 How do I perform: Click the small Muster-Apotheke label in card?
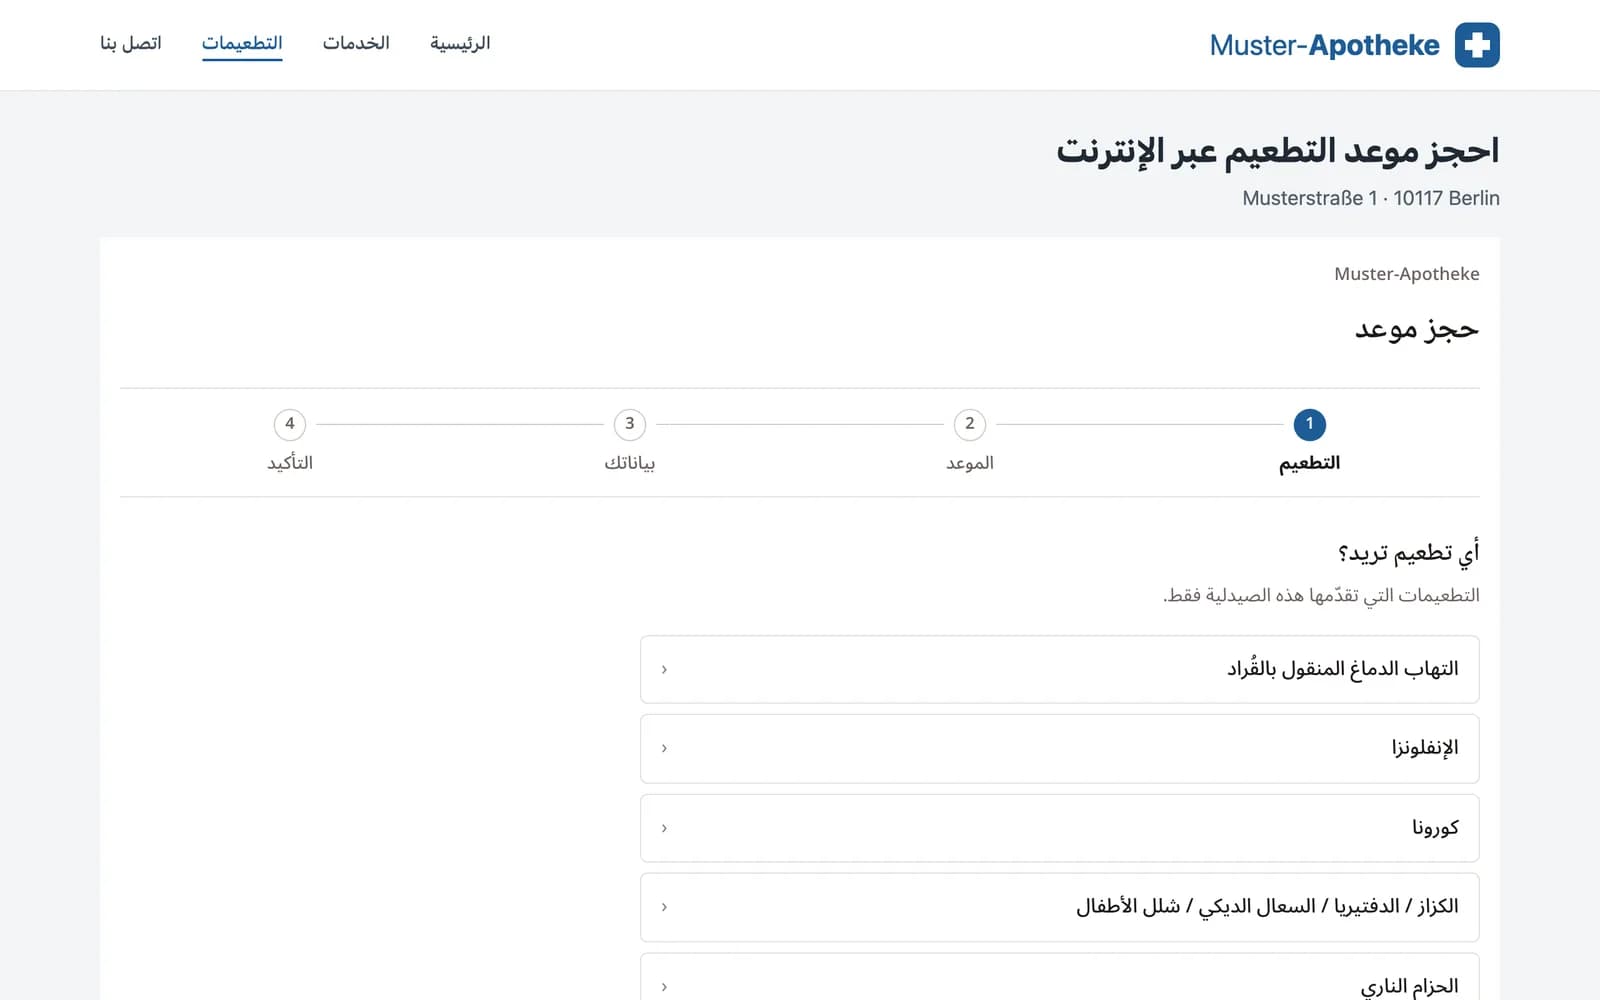1406,274
